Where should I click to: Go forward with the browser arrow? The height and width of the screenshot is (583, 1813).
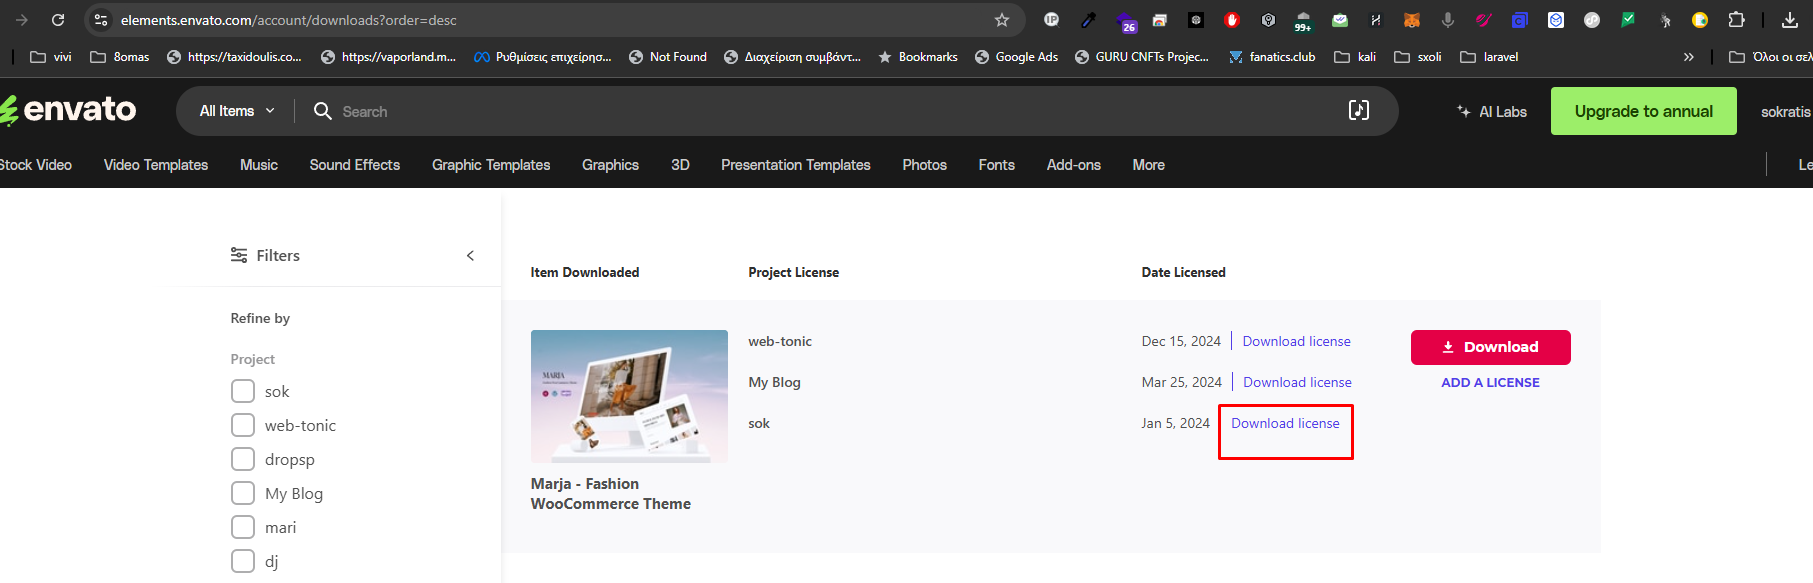click(x=22, y=20)
